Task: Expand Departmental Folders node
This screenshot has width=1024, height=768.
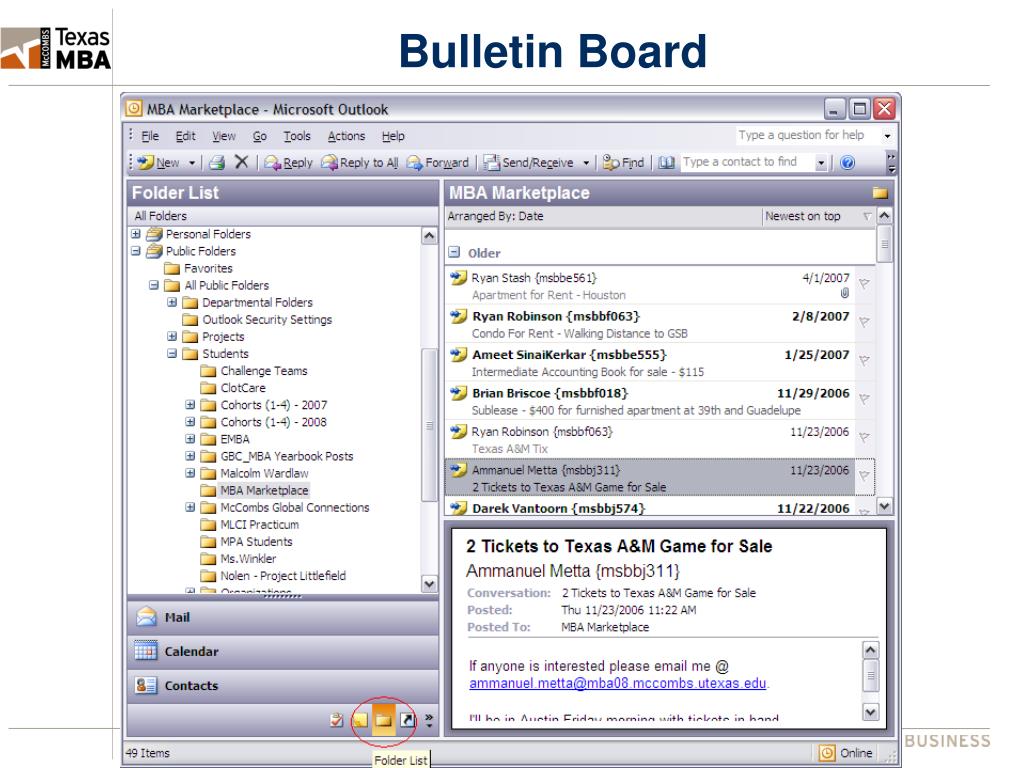Action: (x=172, y=302)
